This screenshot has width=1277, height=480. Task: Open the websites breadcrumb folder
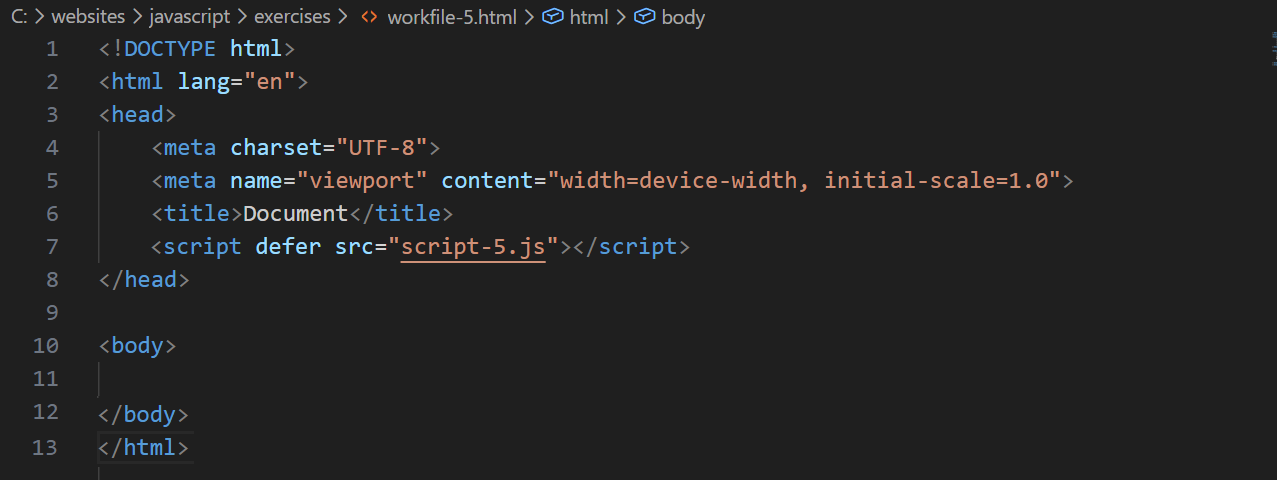pos(87,17)
